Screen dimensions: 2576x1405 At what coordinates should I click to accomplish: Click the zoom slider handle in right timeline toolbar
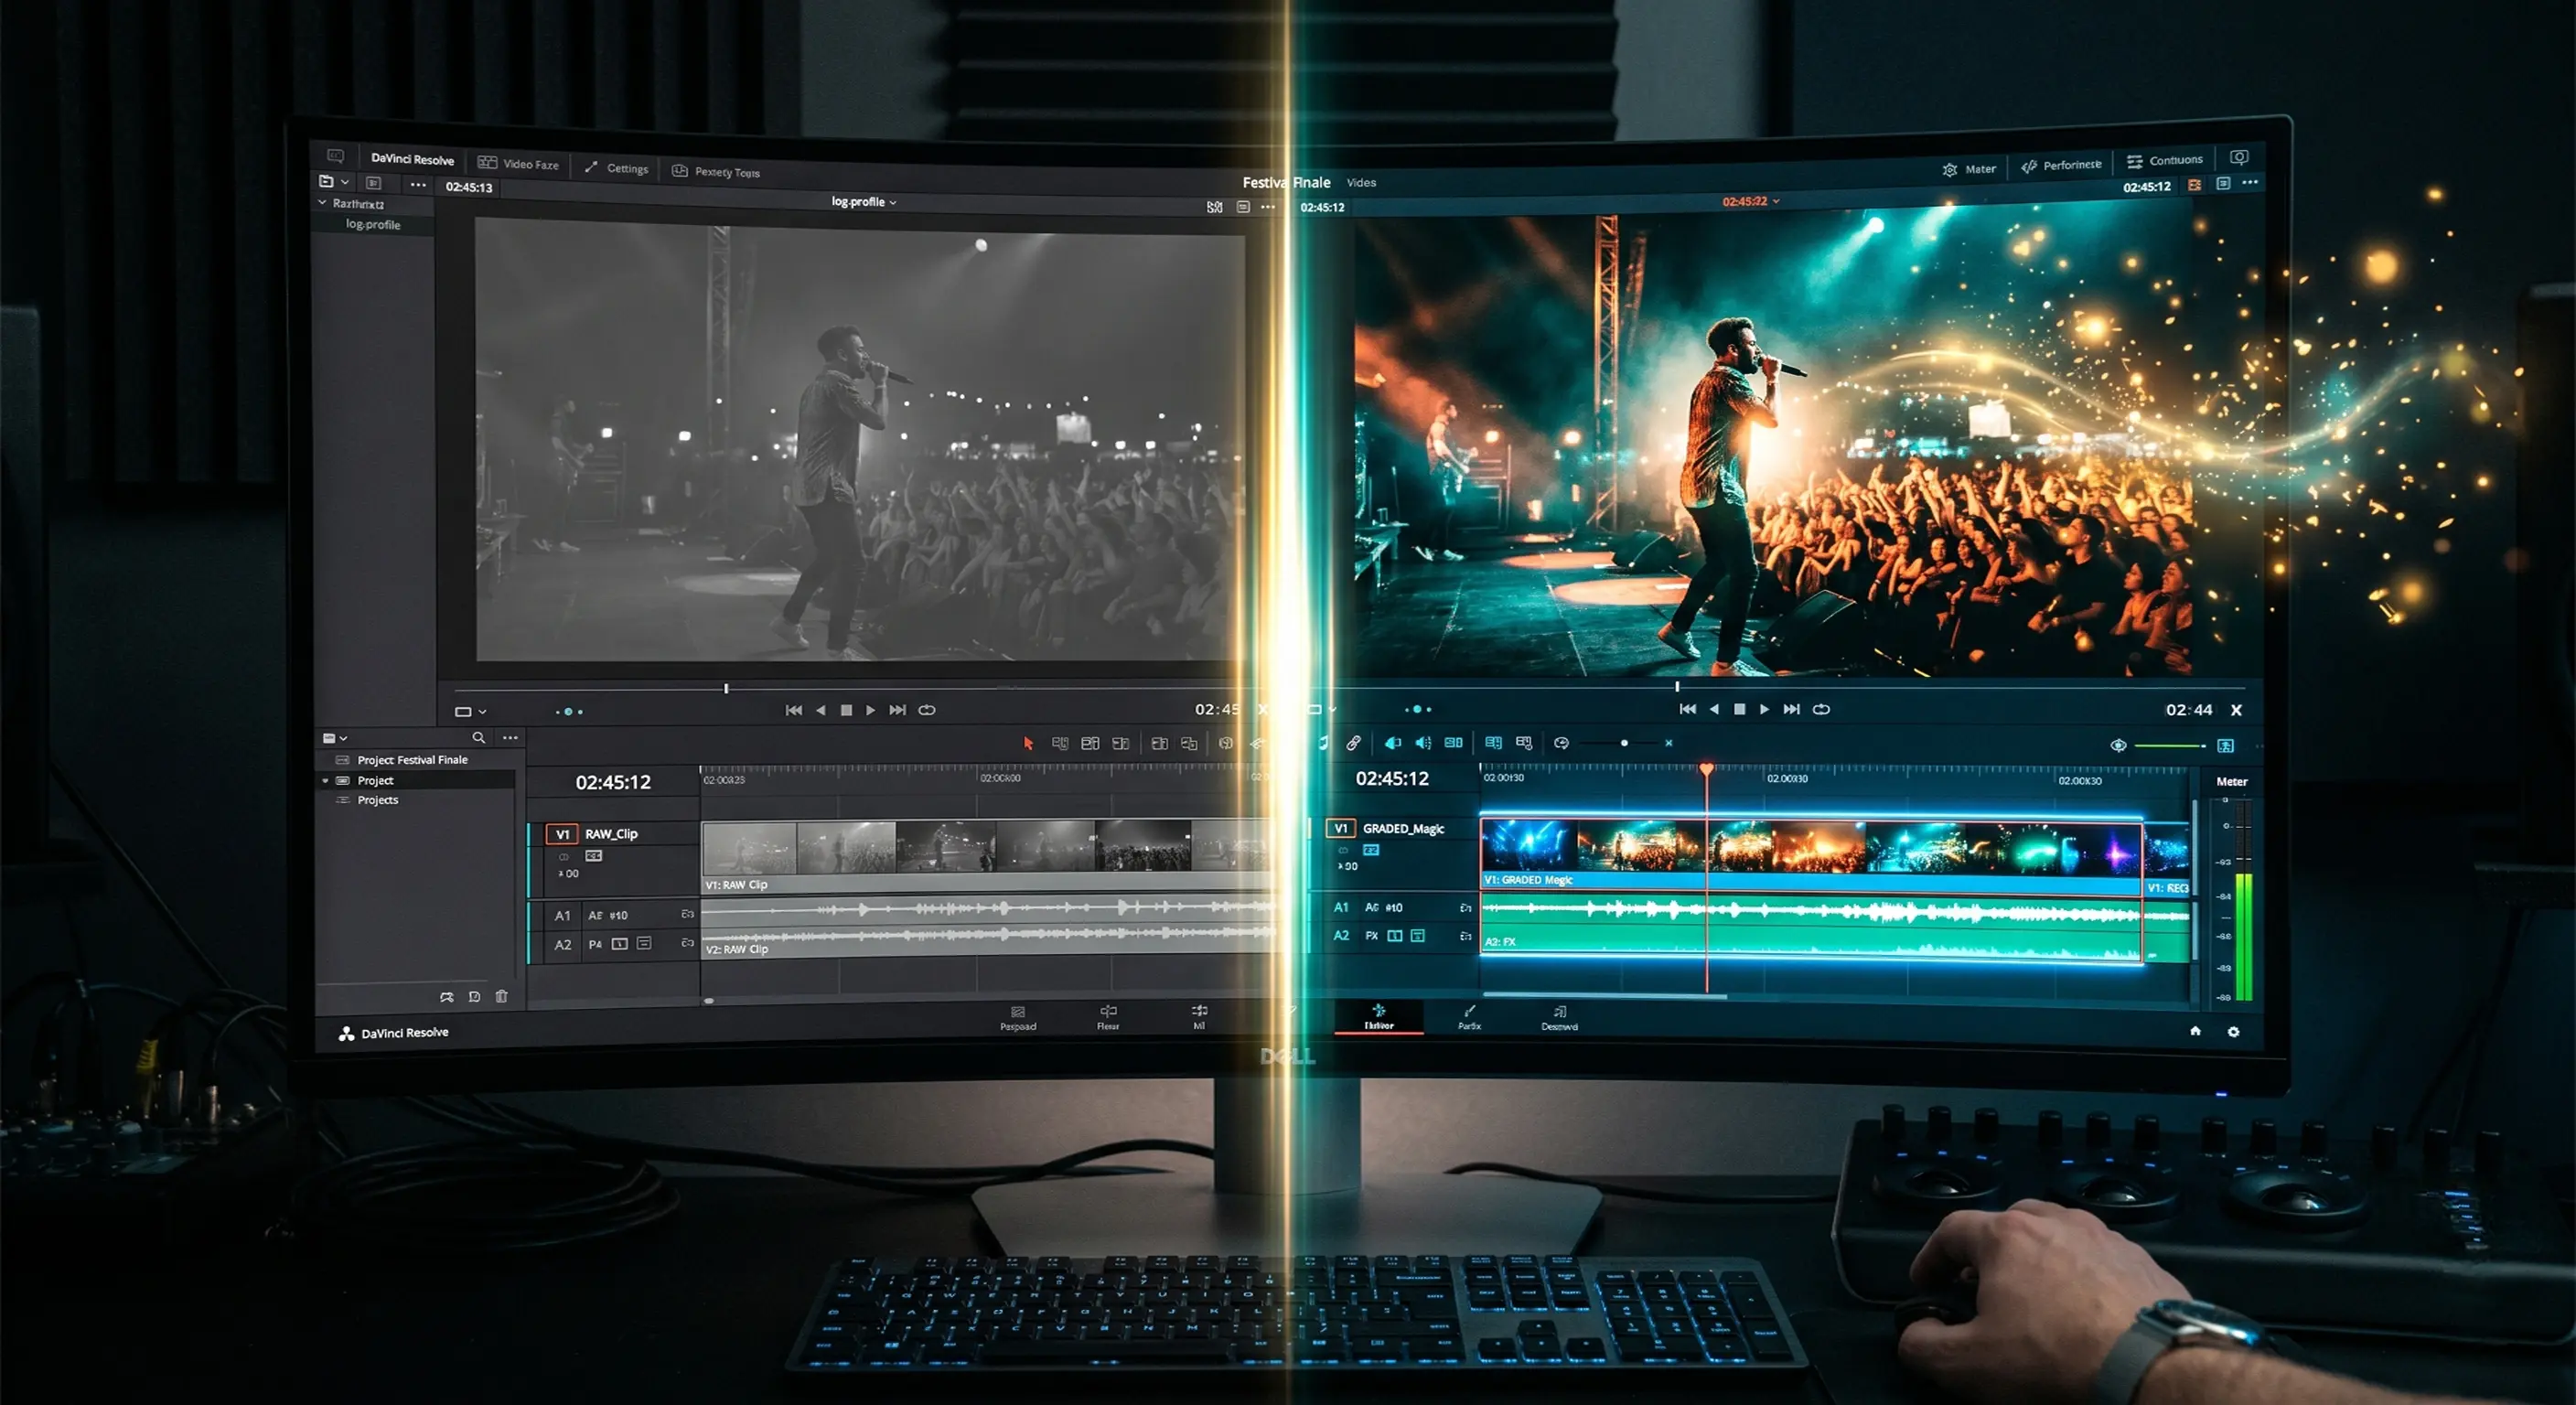coord(1624,743)
